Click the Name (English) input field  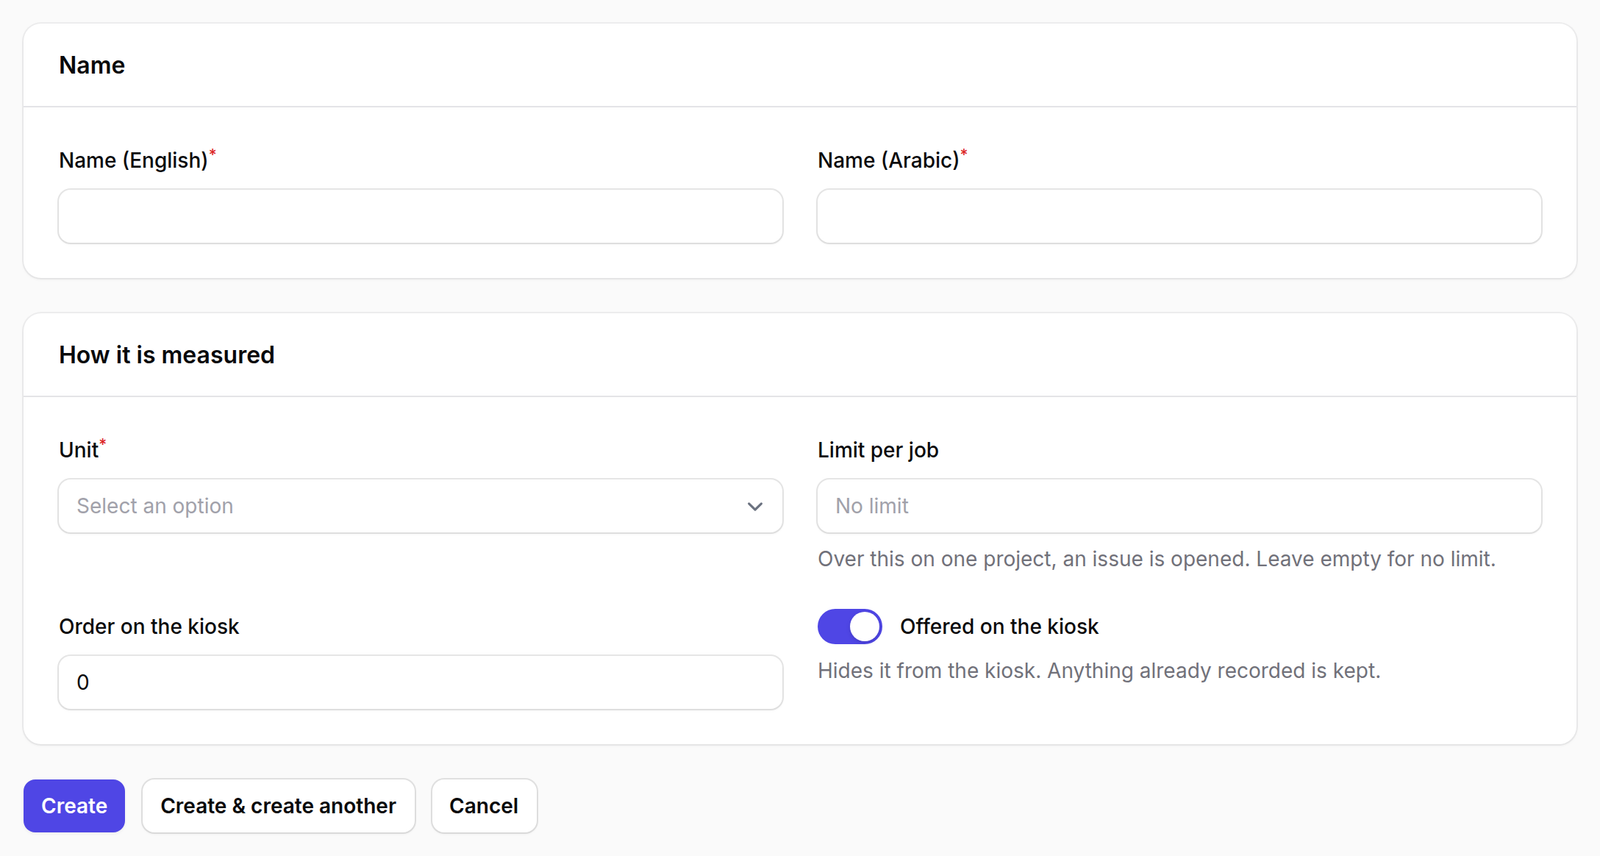pos(420,216)
